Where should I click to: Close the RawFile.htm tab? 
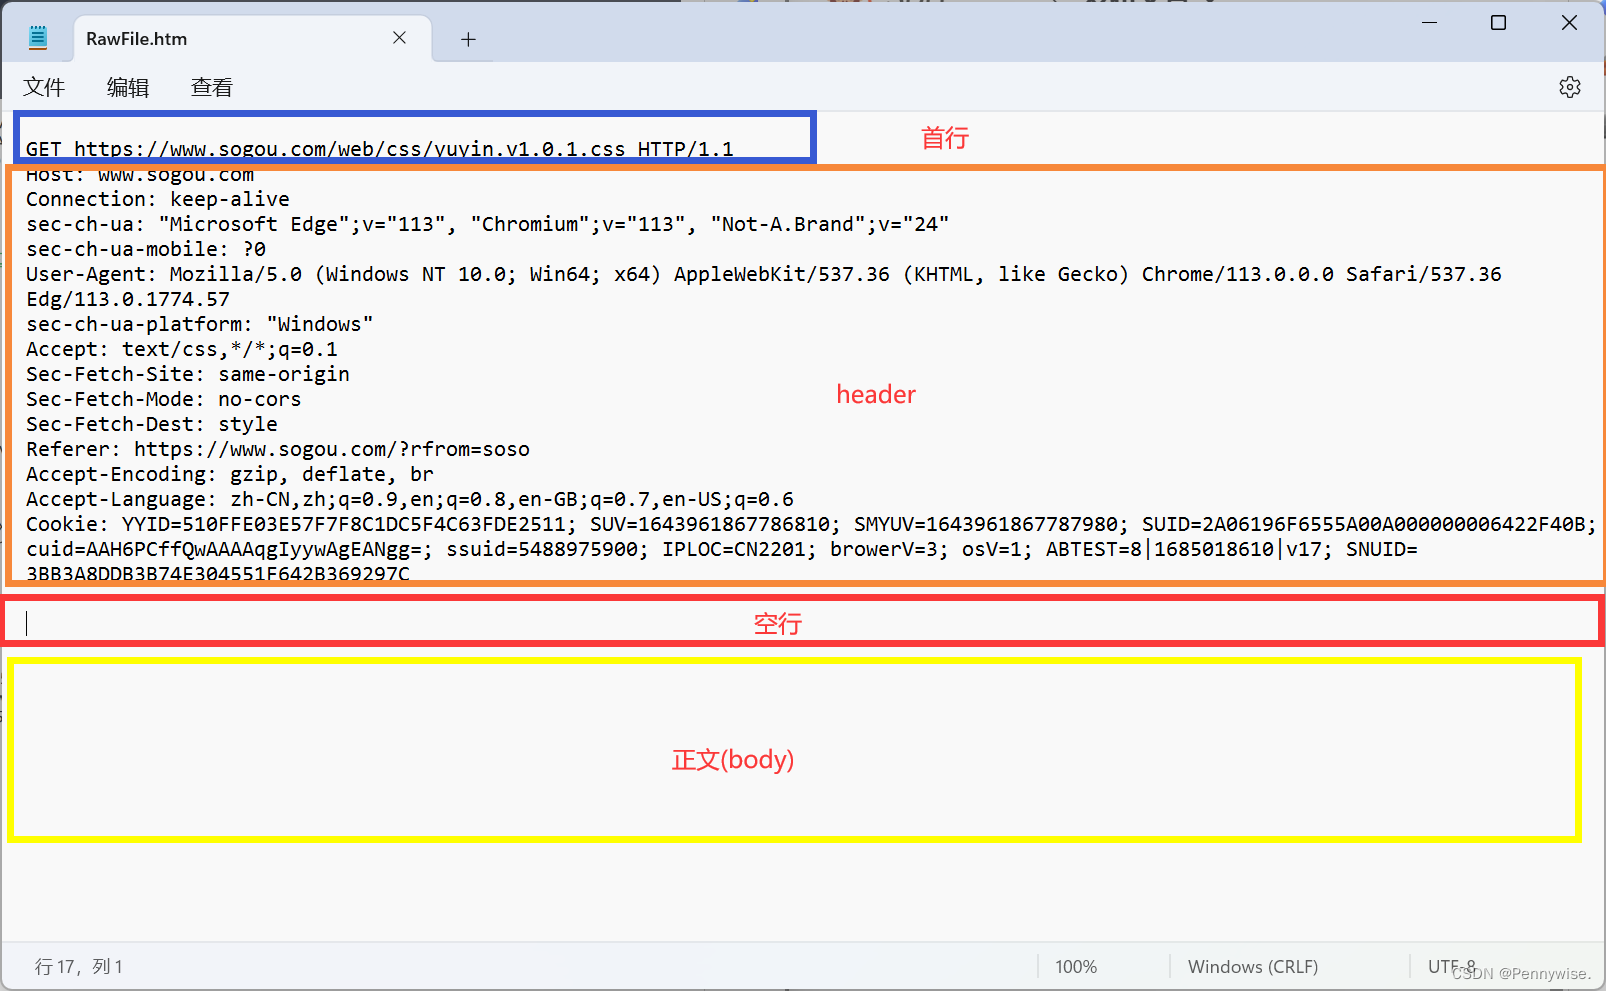(x=399, y=37)
